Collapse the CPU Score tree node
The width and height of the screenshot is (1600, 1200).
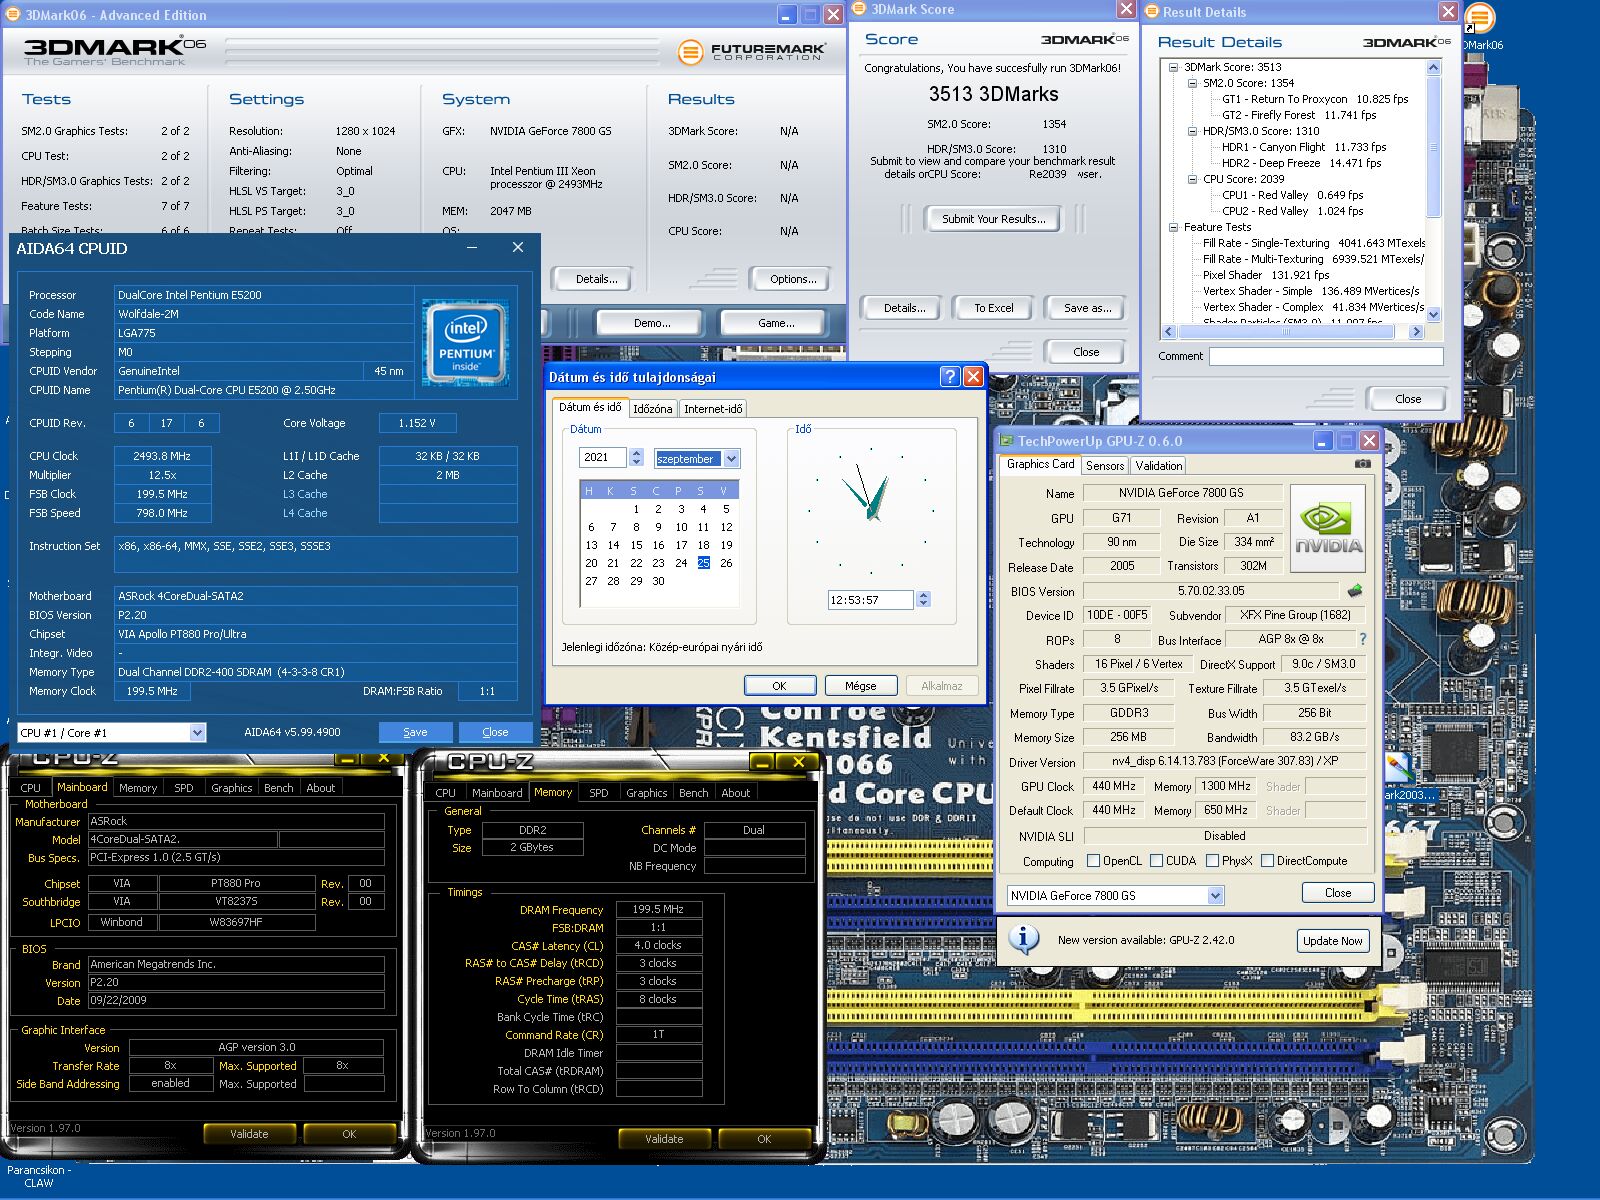1192,179
